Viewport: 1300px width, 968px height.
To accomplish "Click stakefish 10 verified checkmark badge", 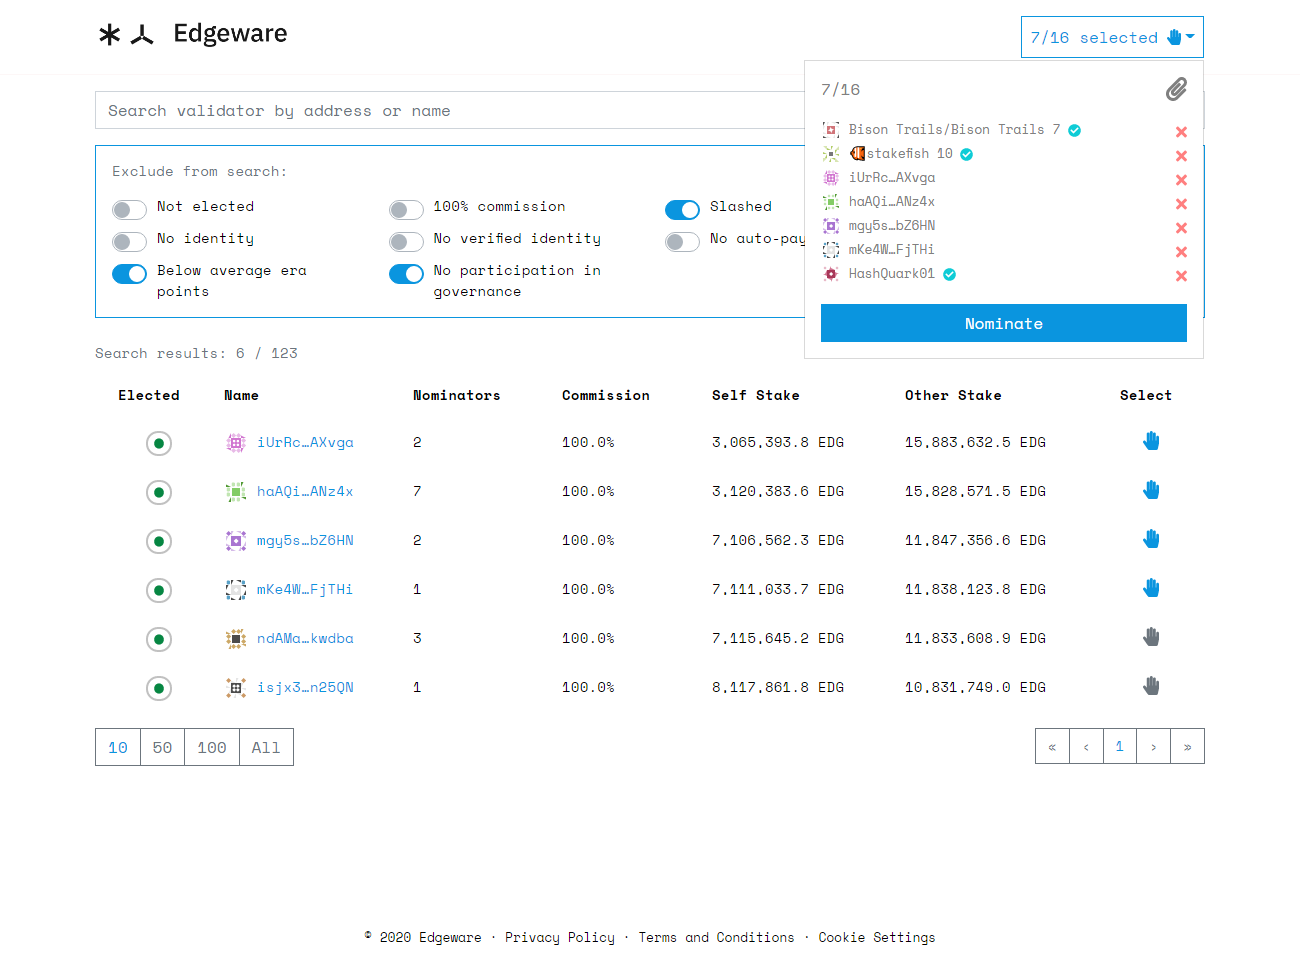I will (x=966, y=154).
